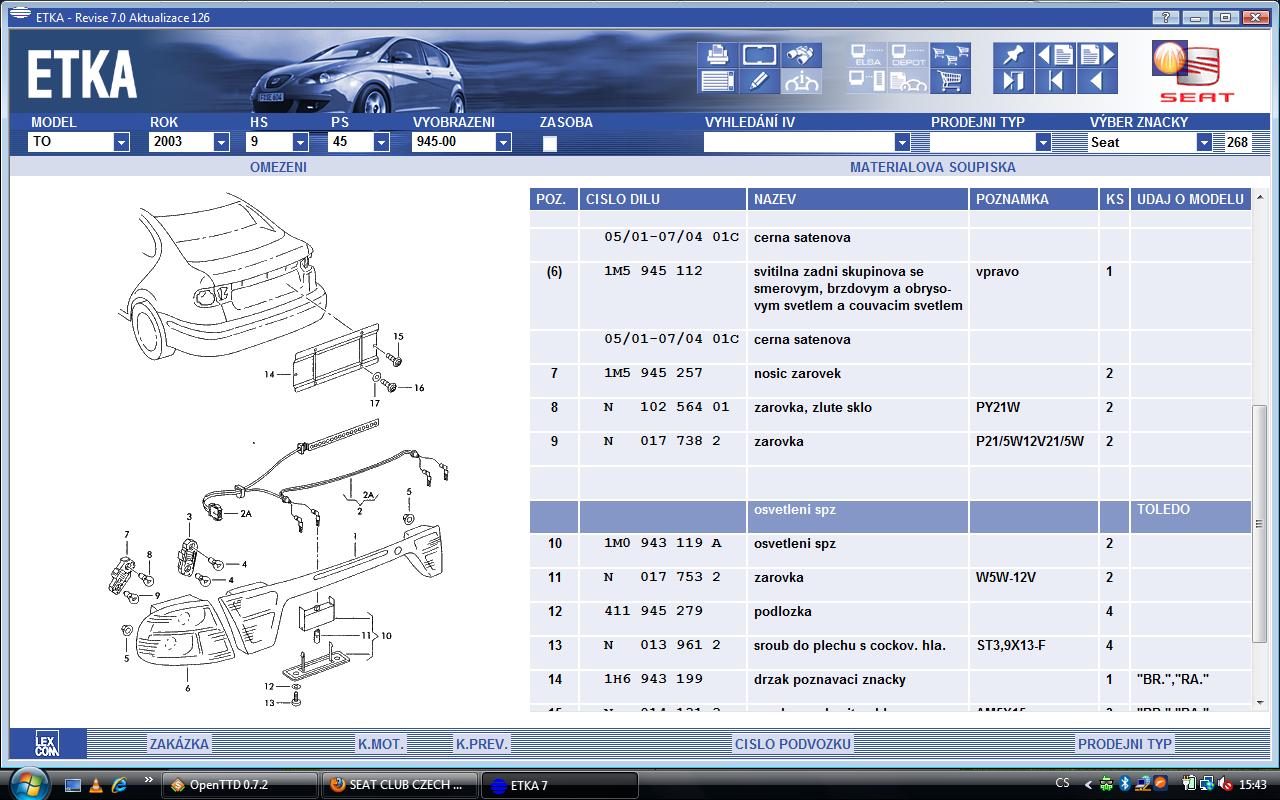Select the pencil edit icon
This screenshot has width=1280, height=800.
760,81
